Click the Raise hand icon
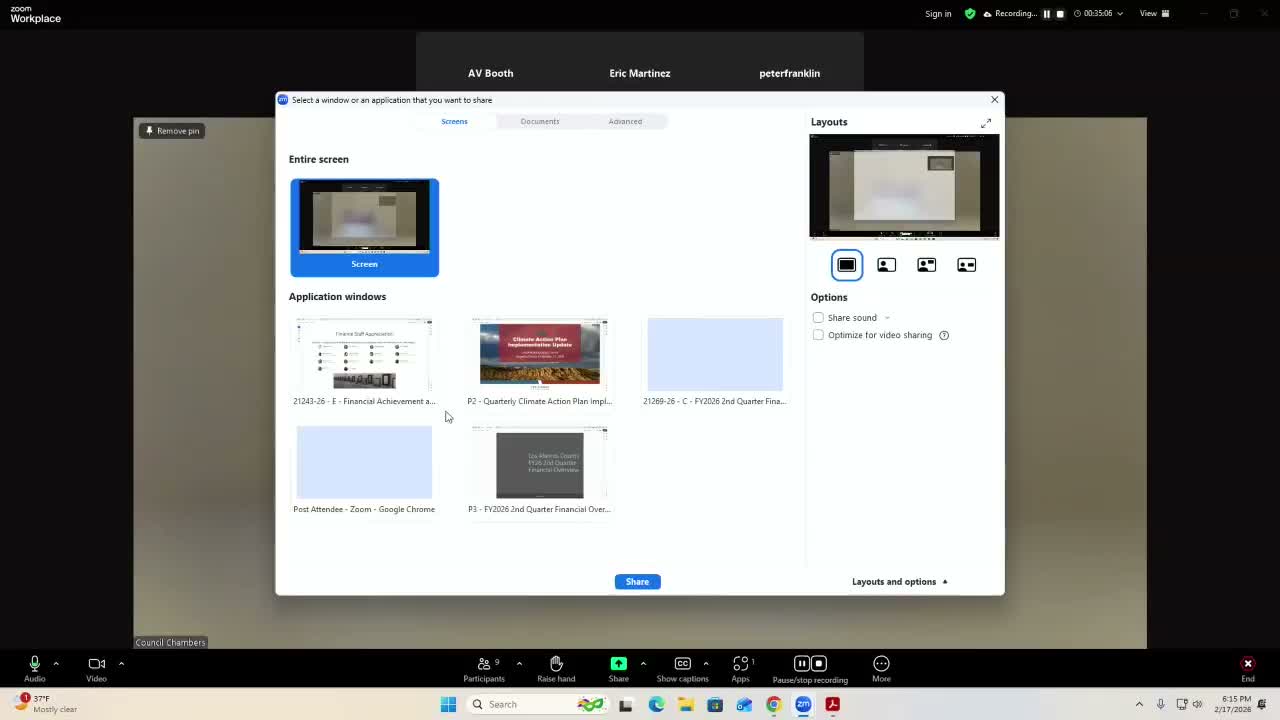 click(x=556, y=664)
